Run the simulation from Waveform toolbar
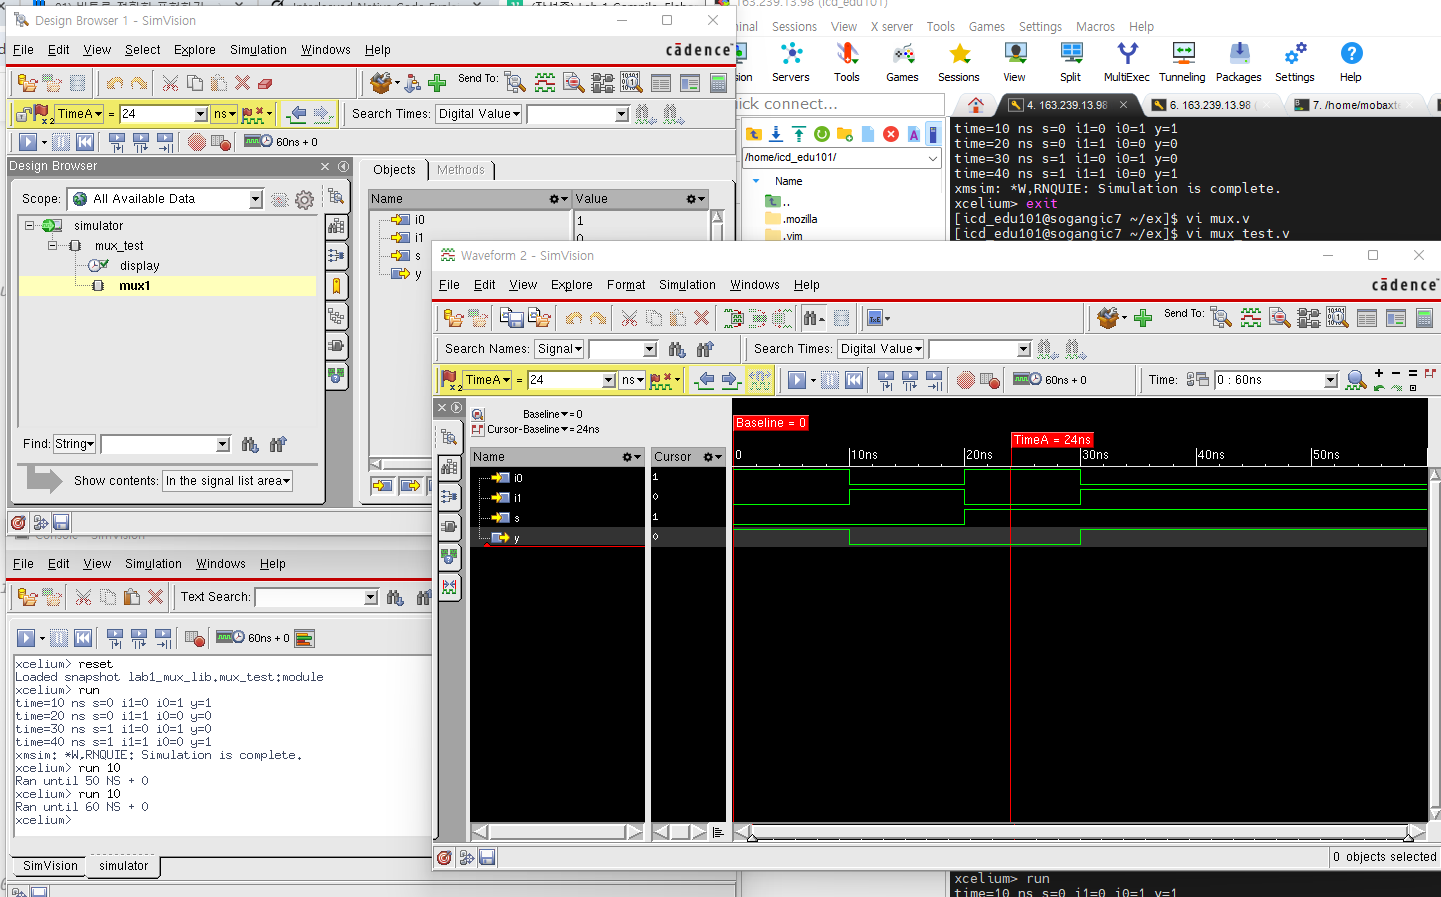This screenshot has height=897, width=1441. pos(796,380)
